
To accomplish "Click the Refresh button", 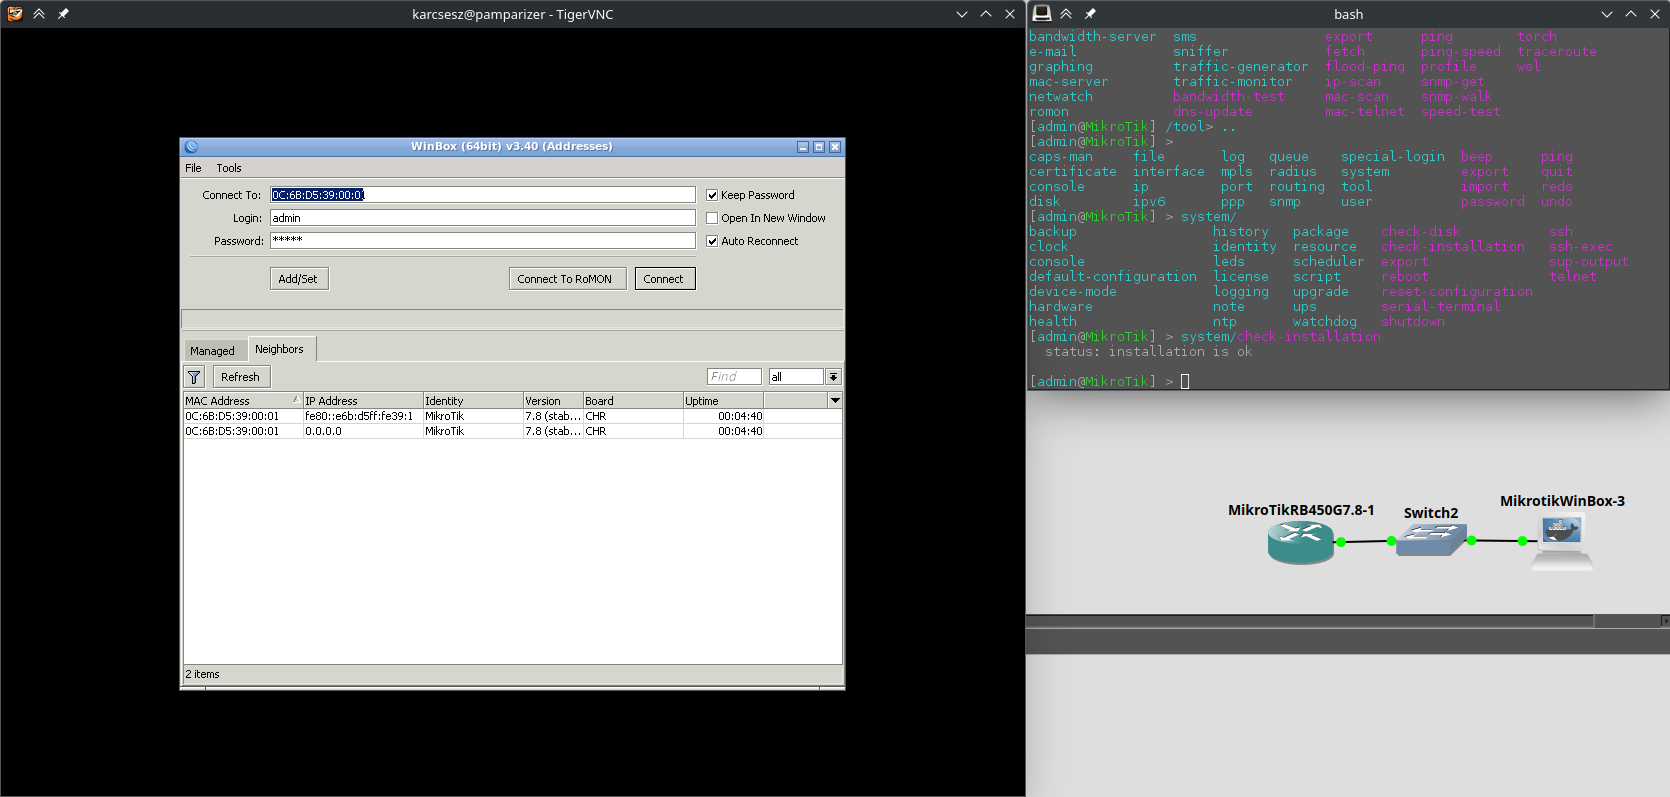I will point(240,377).
